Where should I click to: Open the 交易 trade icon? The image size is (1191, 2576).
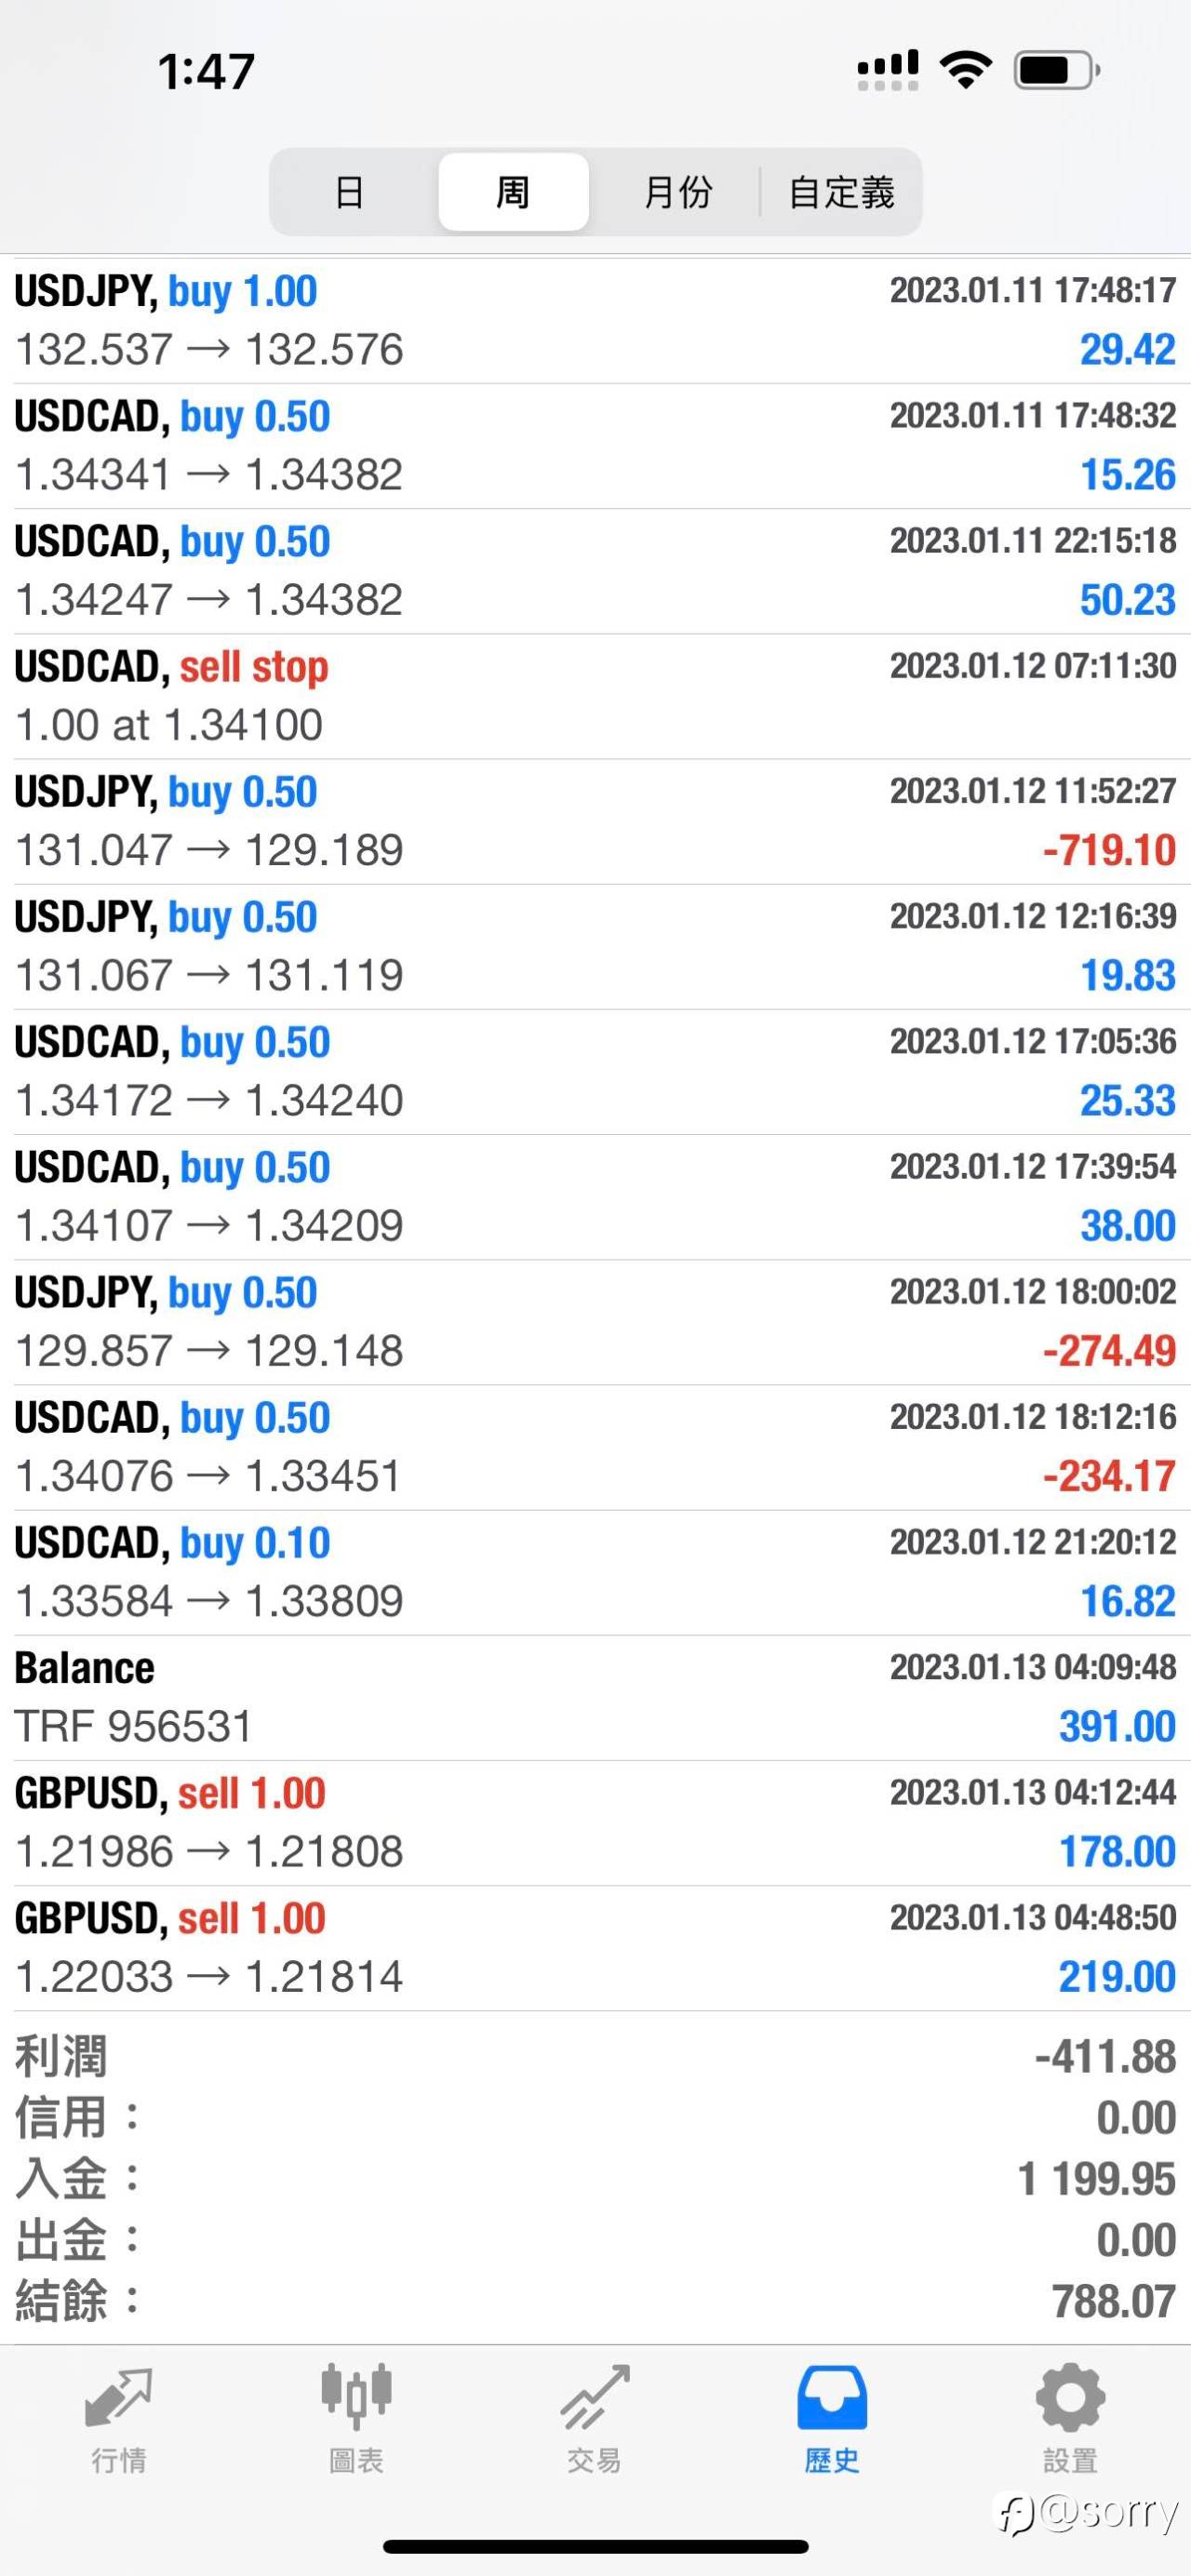595,2397
